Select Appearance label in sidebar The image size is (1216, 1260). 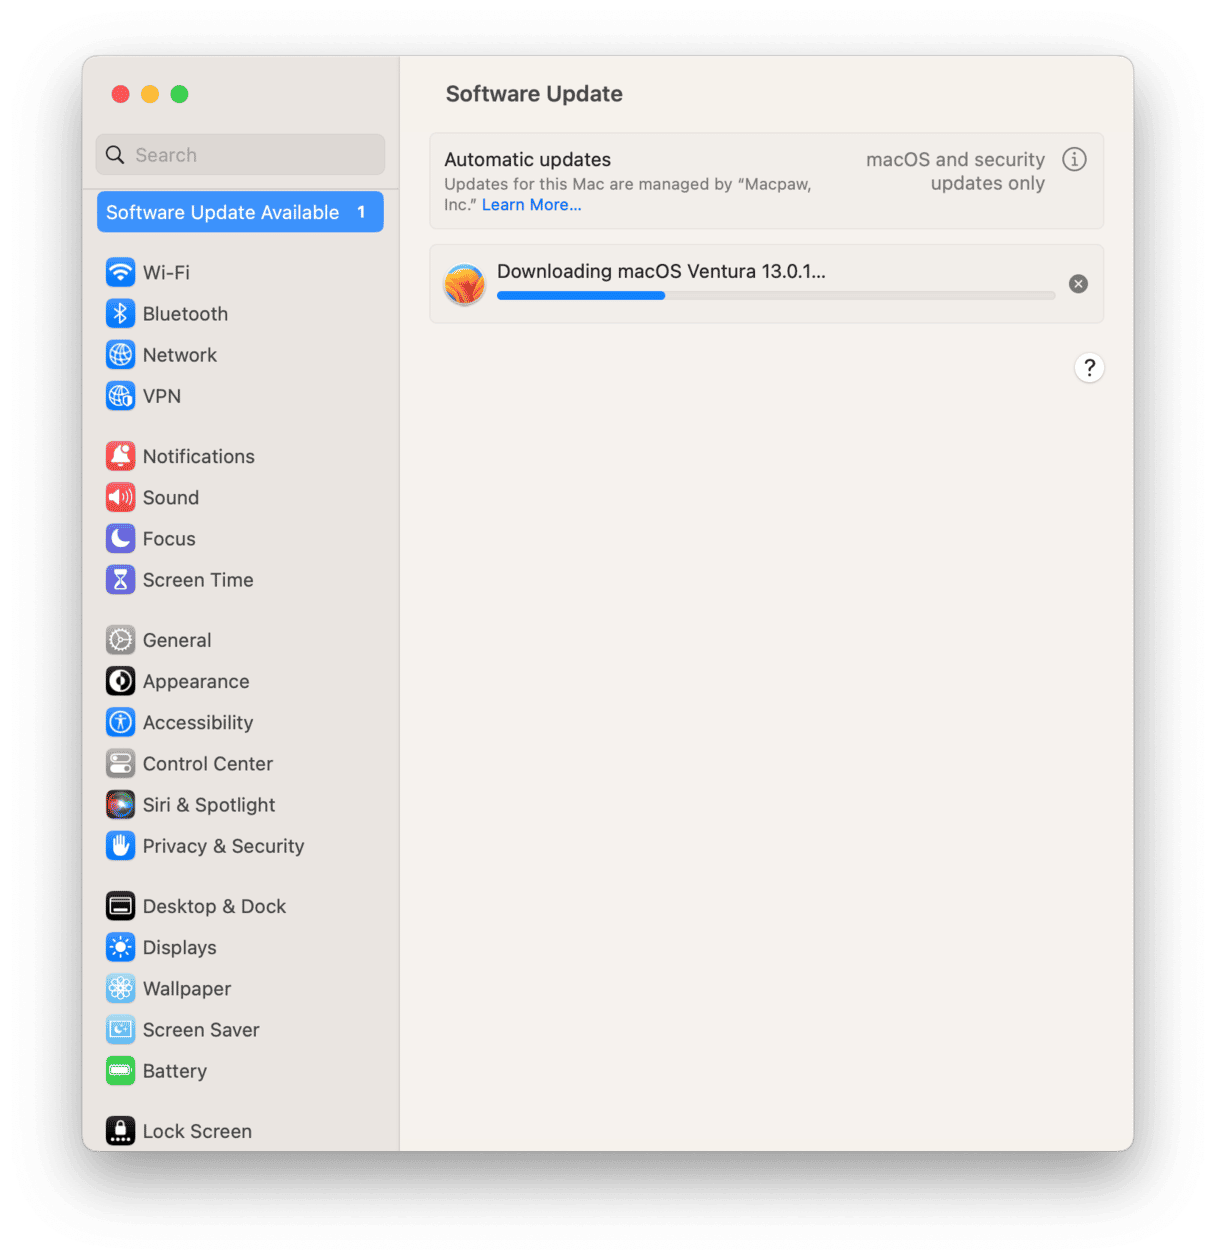click(196, 682)
